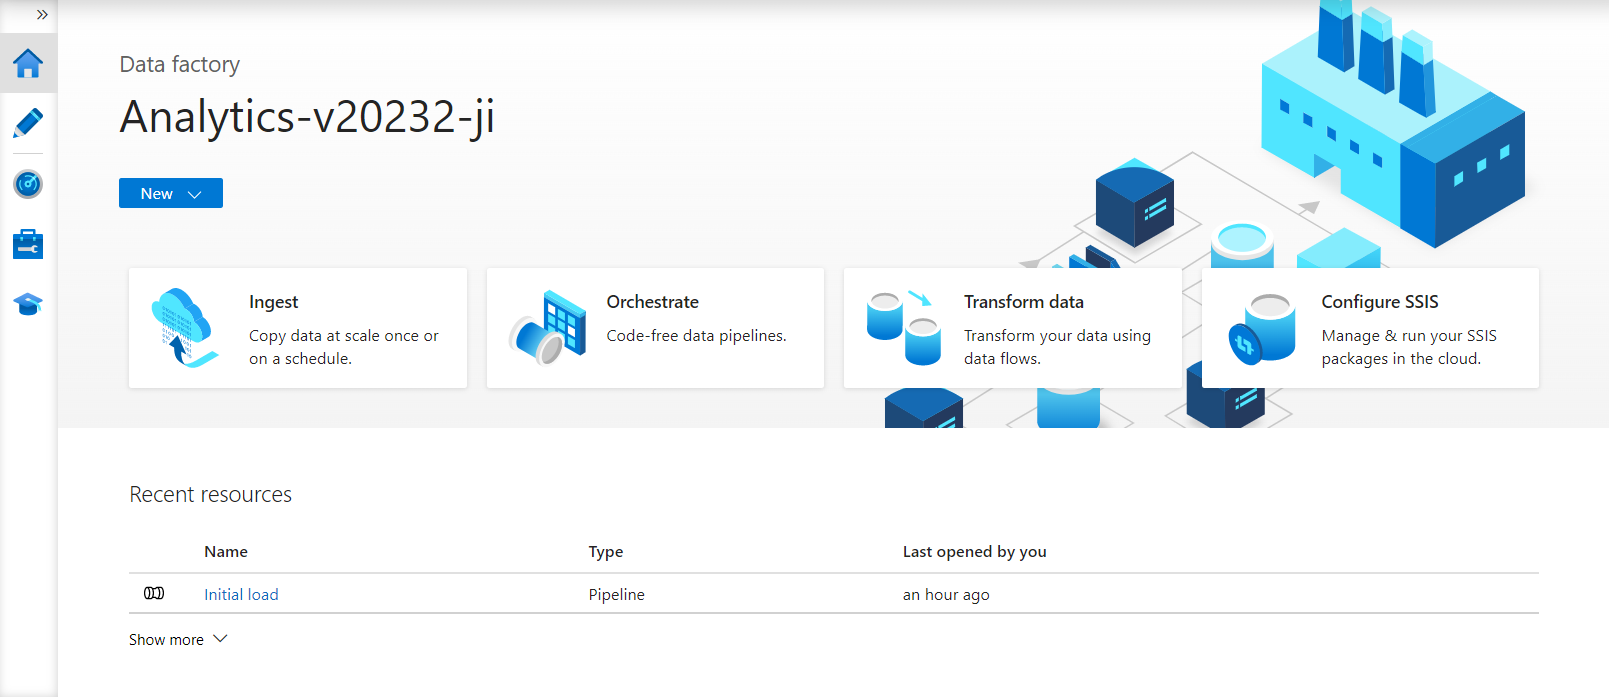Open the Monitor gauge icon
Screen dimensions: 1609x697
pyautogui.click(x=28, y=184)
